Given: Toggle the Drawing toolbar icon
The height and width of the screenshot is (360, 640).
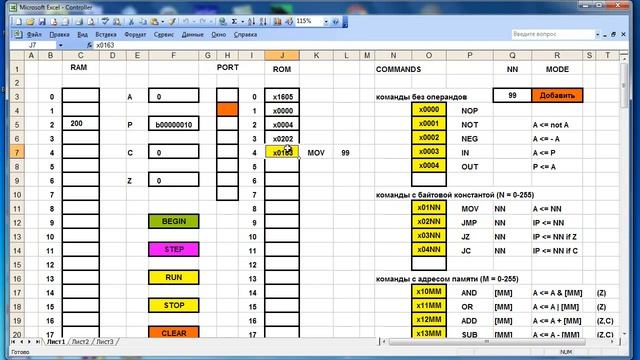Looking at the screenshot, I should (x=289, y=22).
